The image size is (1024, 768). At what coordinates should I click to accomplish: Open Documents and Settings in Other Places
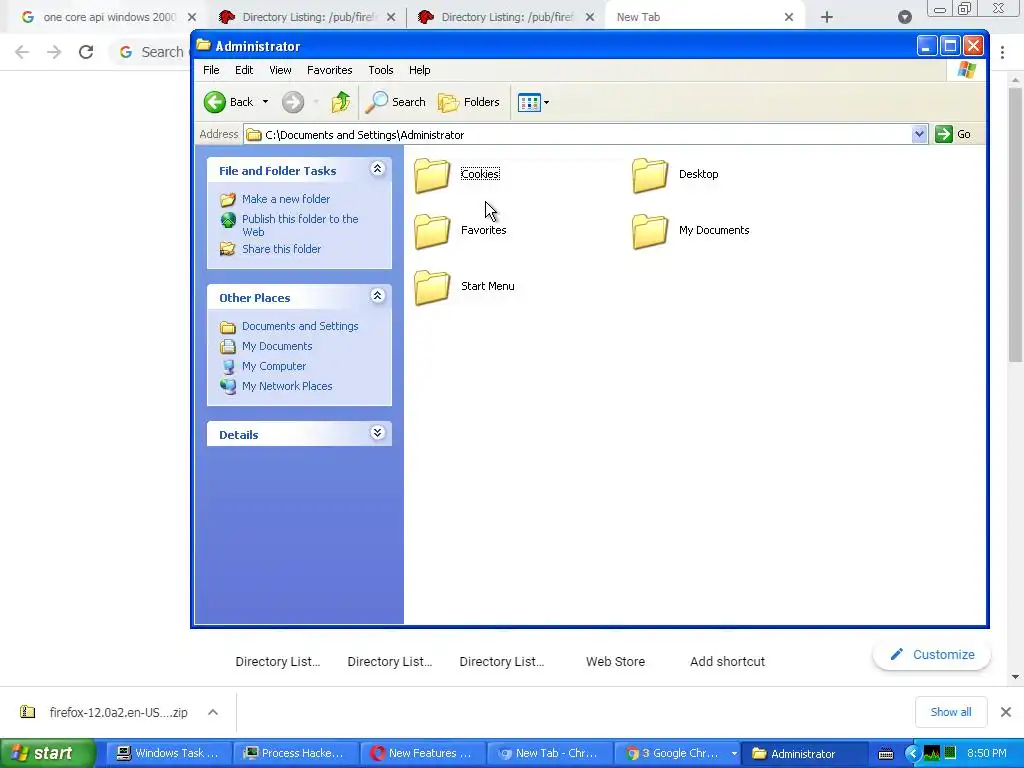(x=300, y=326)
